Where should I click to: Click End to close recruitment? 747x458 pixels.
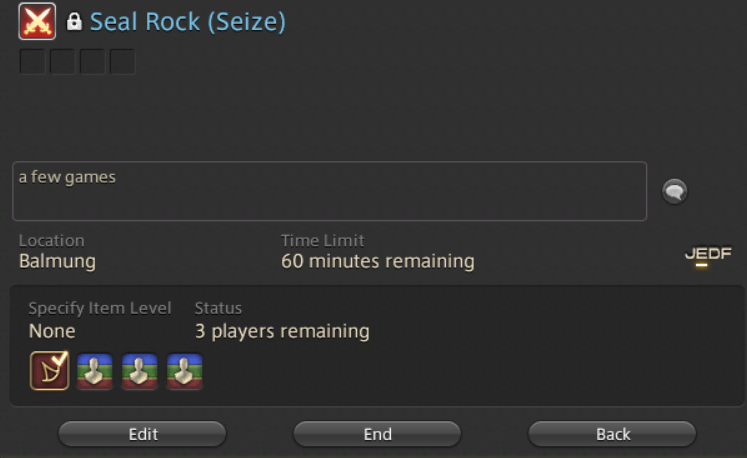click(377, 434)
